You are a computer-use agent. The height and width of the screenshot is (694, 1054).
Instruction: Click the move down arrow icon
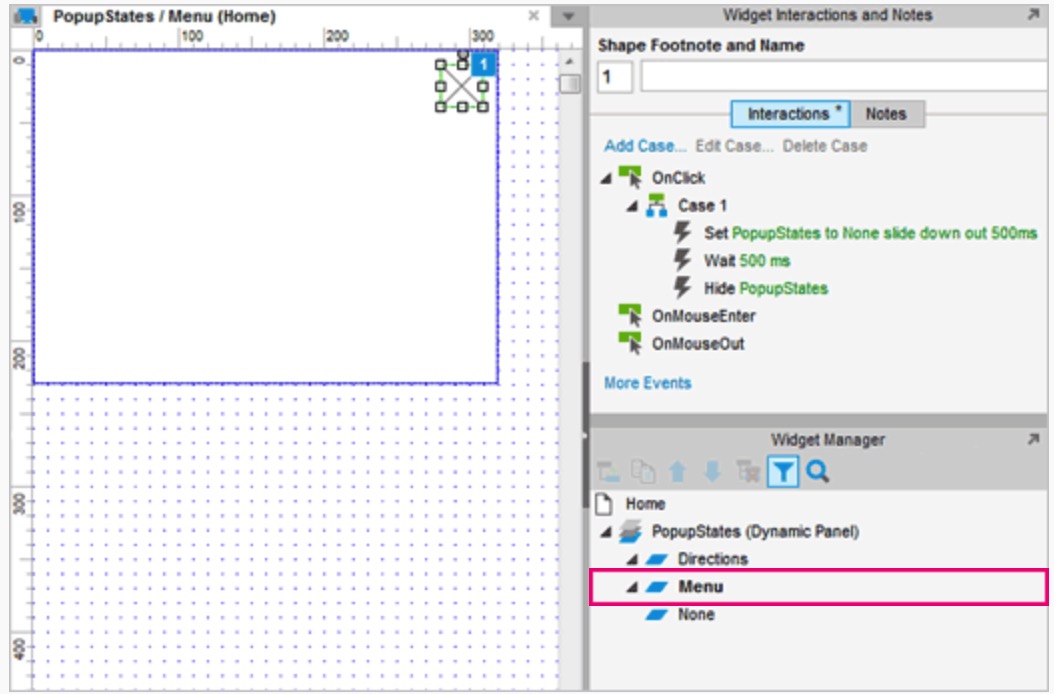point(713,471)
